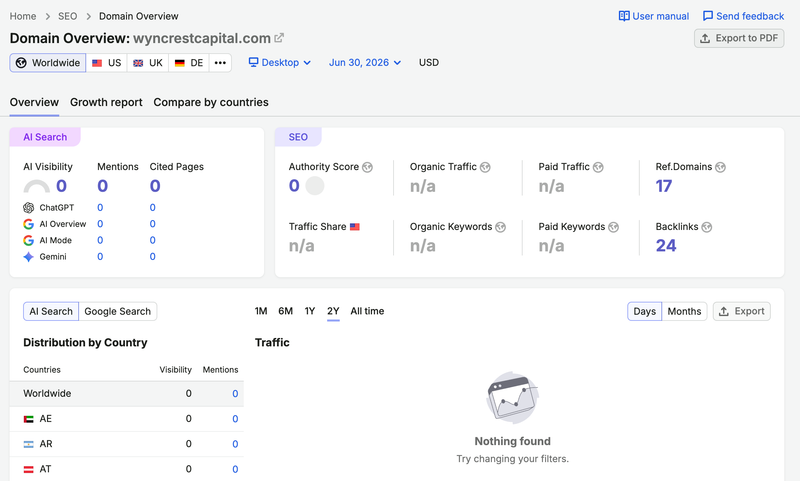Click Export to PDF button
This screenshot has width=800, height=481.
click(739, 38)
